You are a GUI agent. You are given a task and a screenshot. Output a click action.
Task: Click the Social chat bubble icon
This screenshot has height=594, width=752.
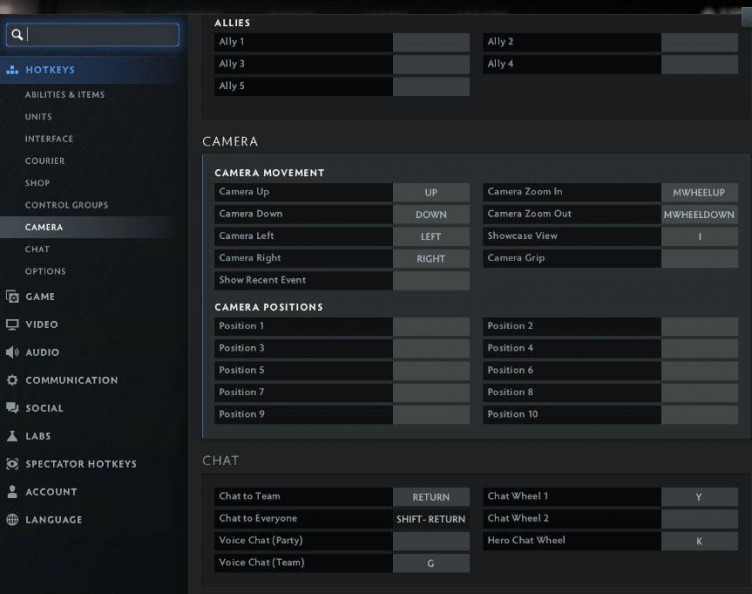pyautogui.click(x=12, y=409)
